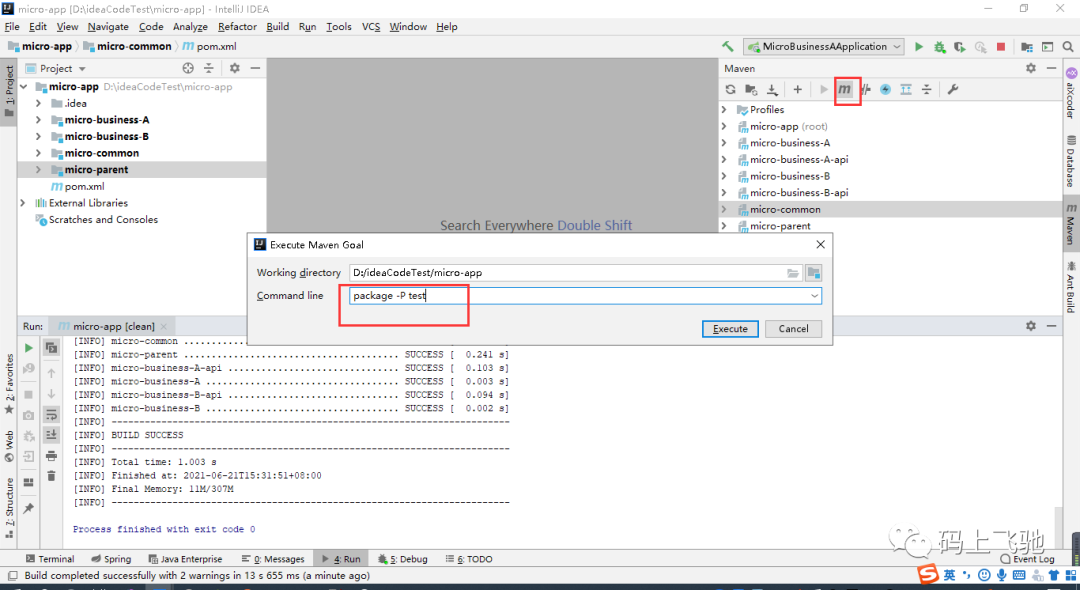
Task: Click the trash icon to clear Run console
Action: point(51,476)
